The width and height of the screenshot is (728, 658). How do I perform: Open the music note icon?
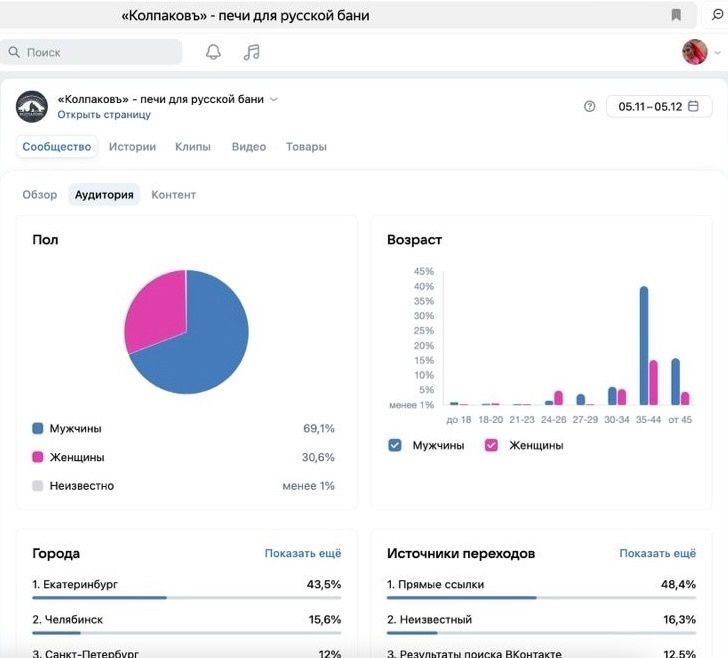pos(252,52)
